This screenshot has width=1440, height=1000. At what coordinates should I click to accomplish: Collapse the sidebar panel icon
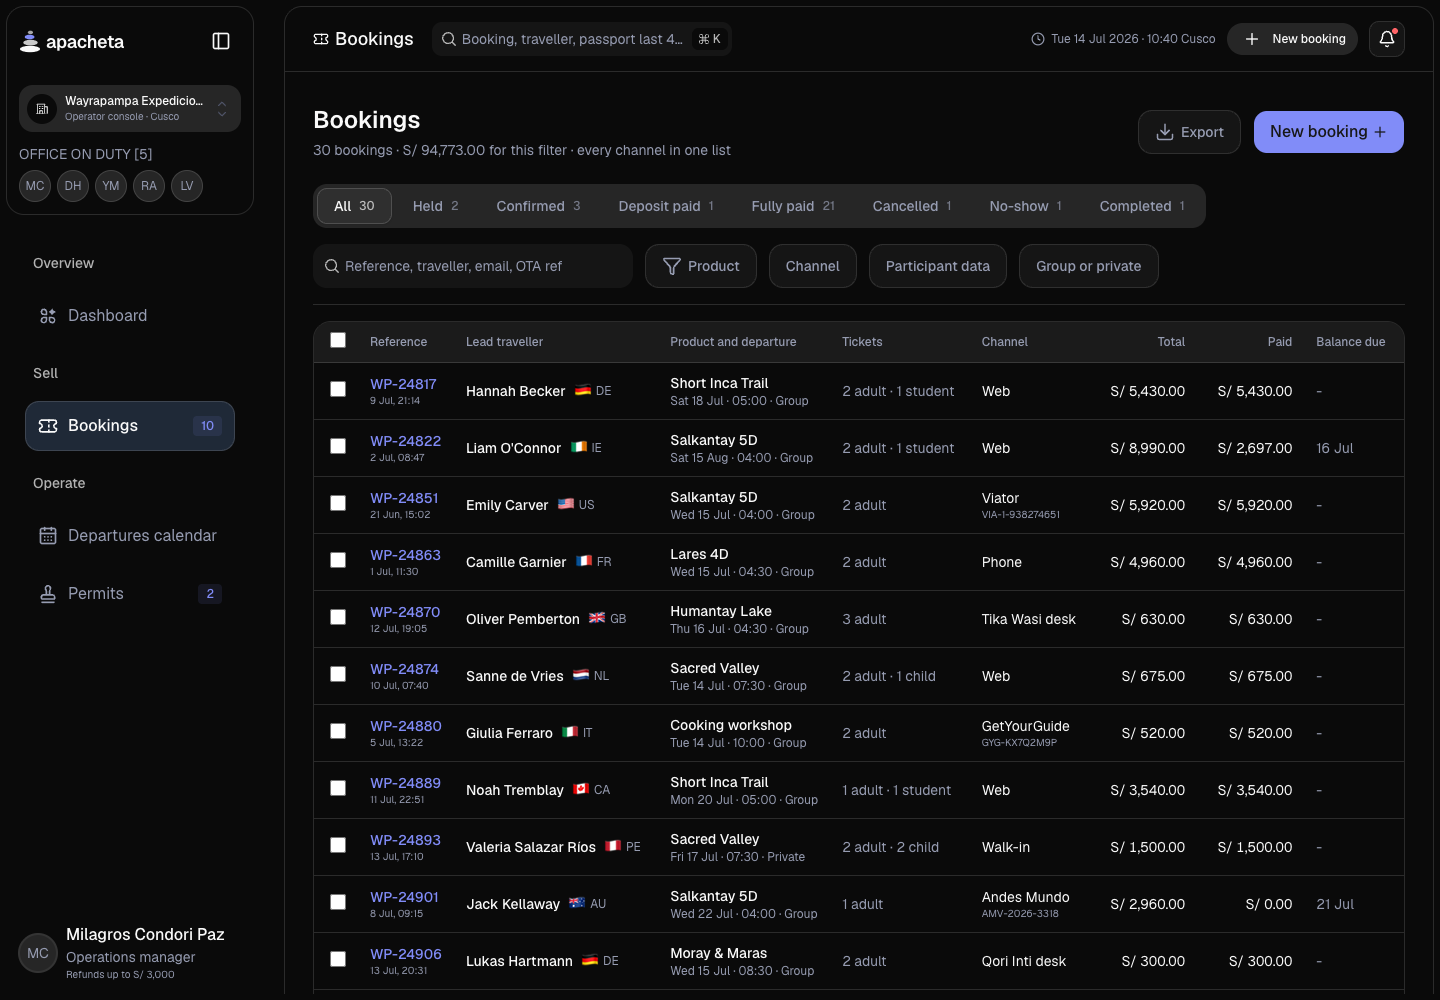point(221,41)
